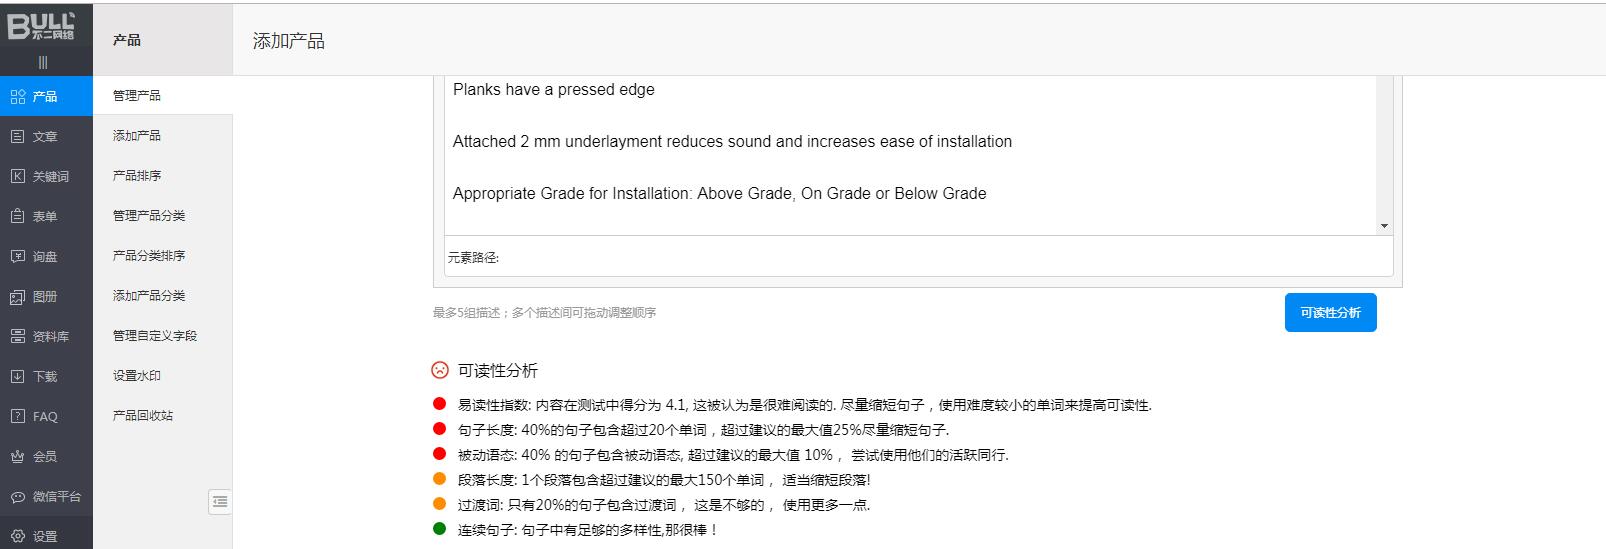The width and height of the screenshot is (1606, 549).
Task: Toggle the sidebar collapse bars under logo
Action: coord(42,62)
